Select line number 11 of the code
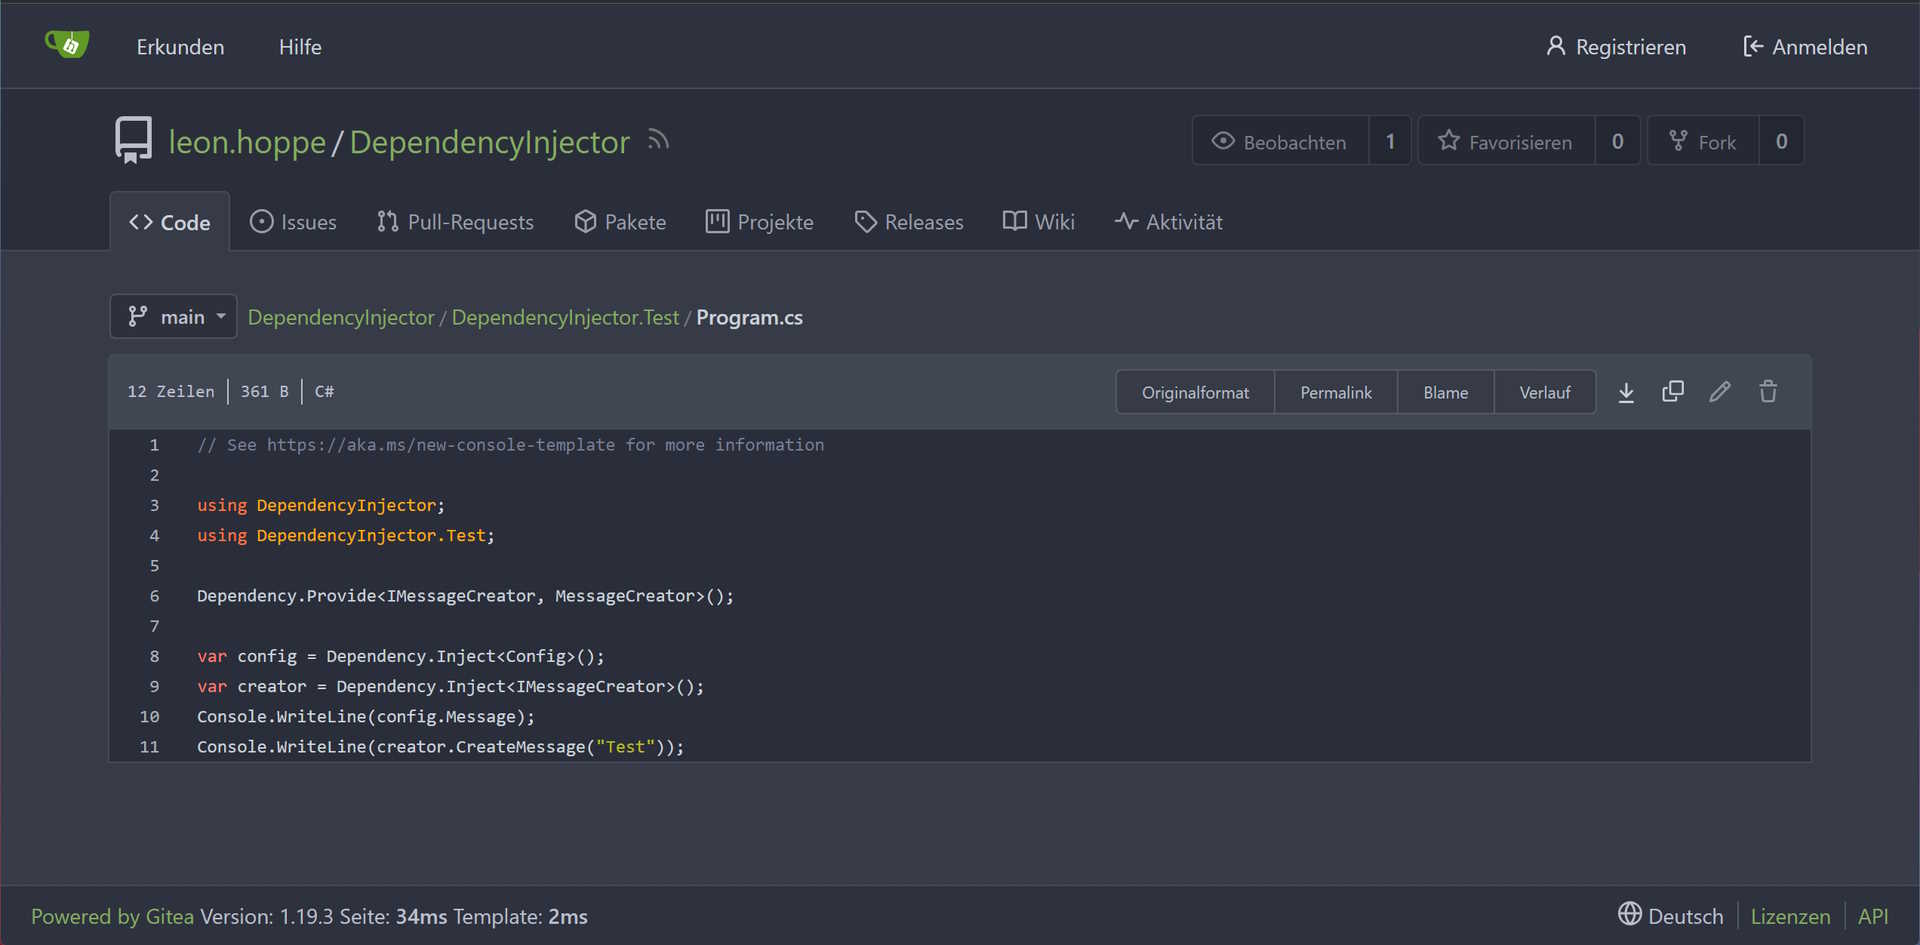This screenshot has width=1920, height=945. tap(150, 747)
